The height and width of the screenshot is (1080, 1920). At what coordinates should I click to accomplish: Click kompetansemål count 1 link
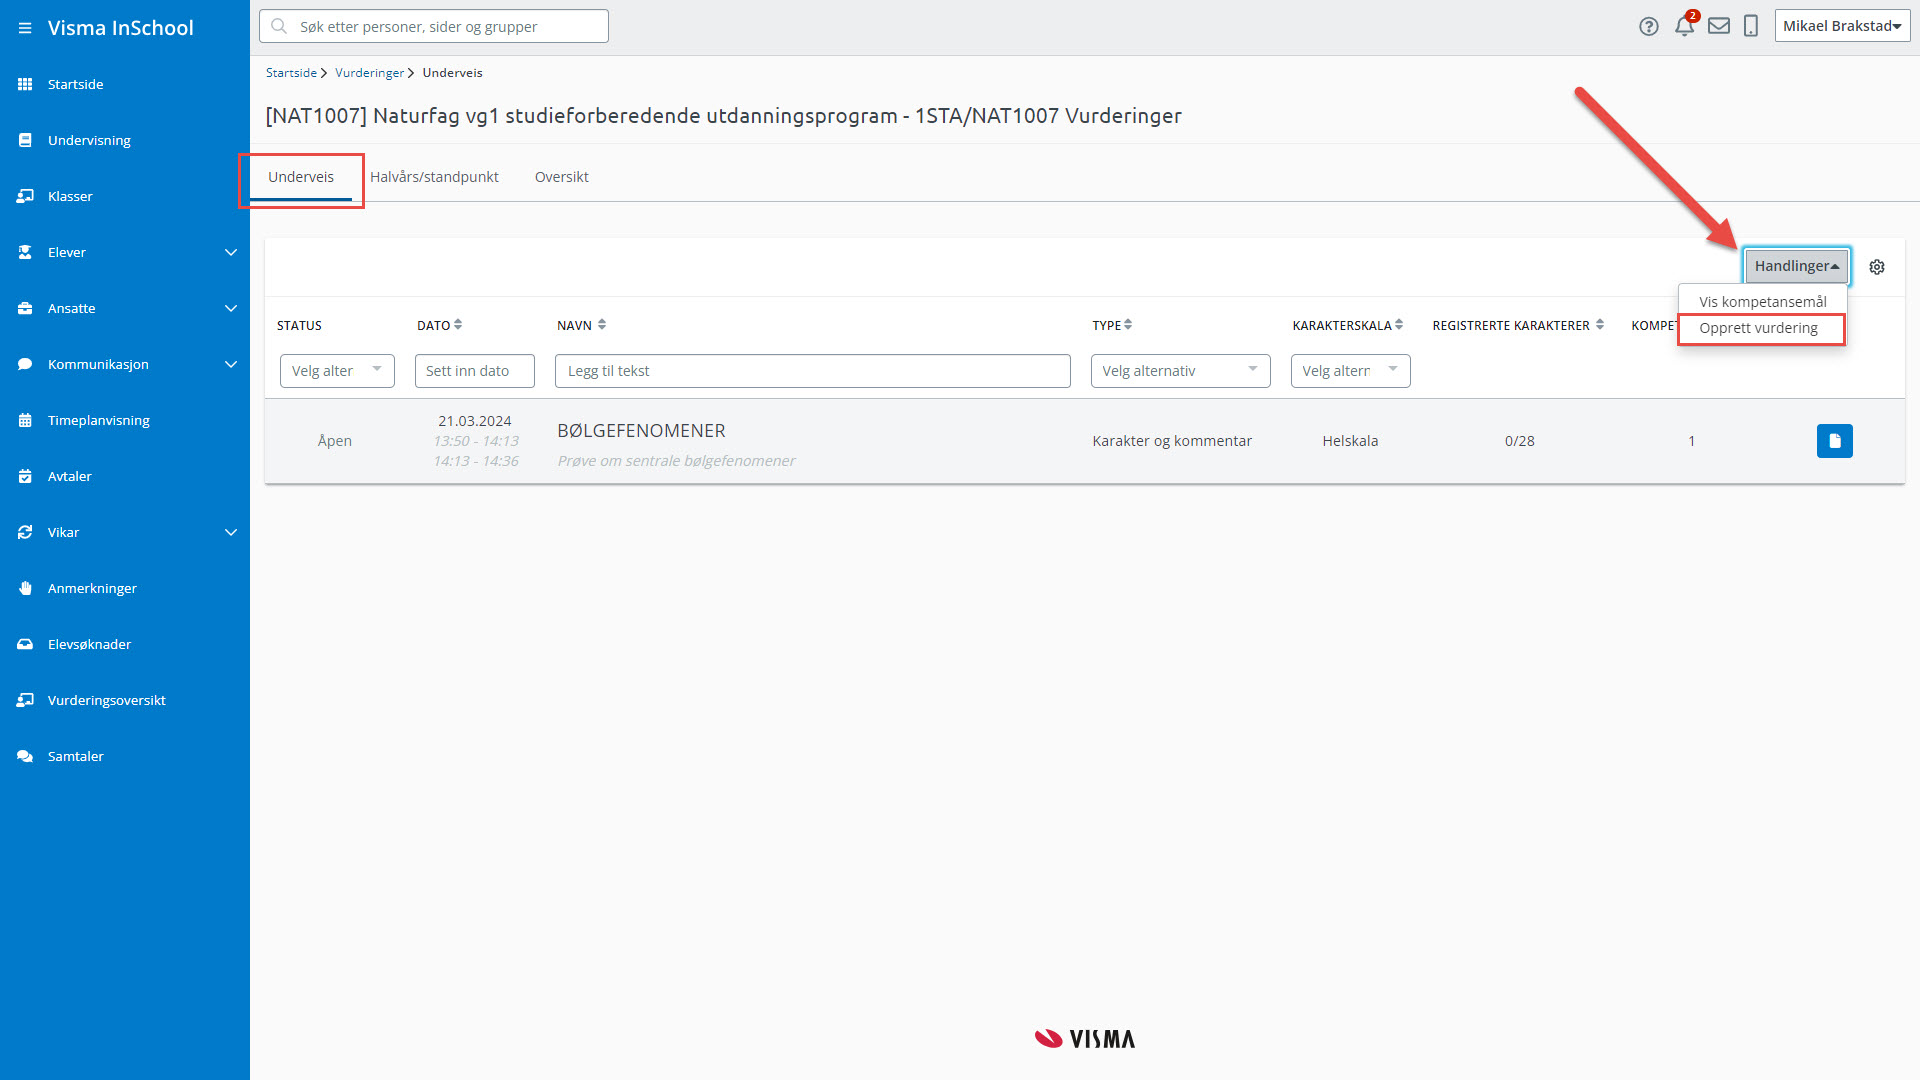(1692, 441)
